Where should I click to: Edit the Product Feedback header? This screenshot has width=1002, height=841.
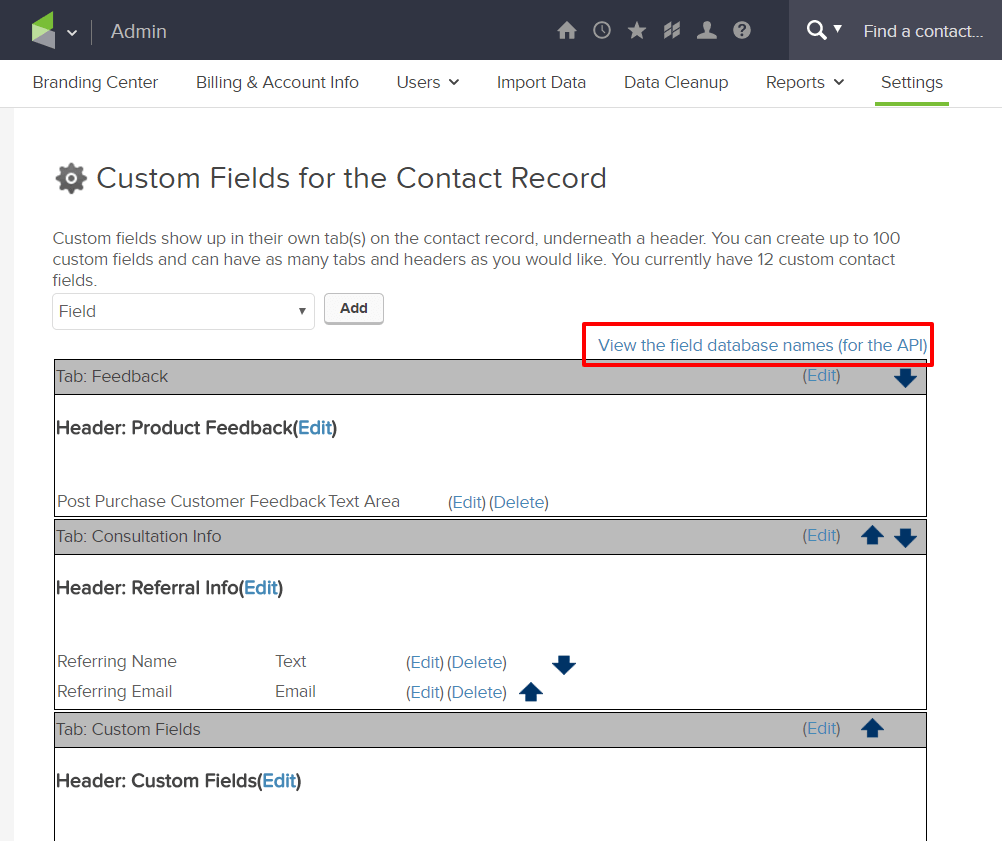point(315,428)
